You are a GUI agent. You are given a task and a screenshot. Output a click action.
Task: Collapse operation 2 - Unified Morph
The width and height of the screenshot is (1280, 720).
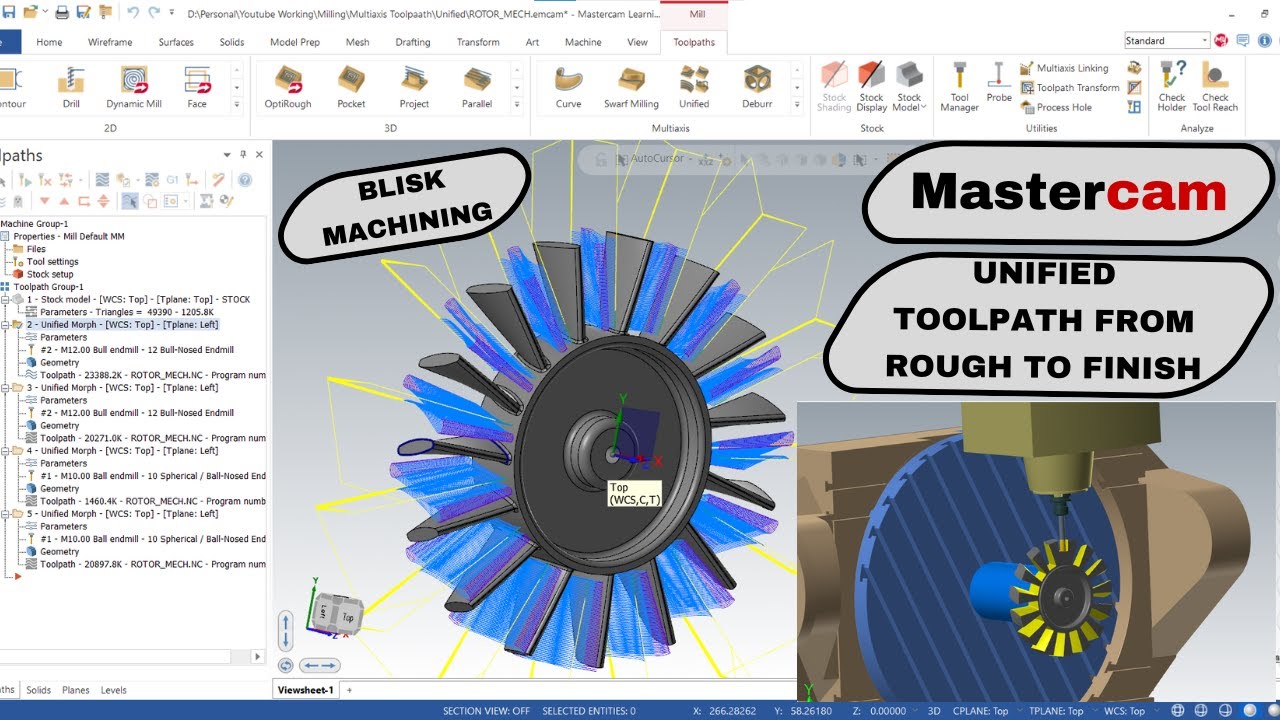click(x=5, y=325)
